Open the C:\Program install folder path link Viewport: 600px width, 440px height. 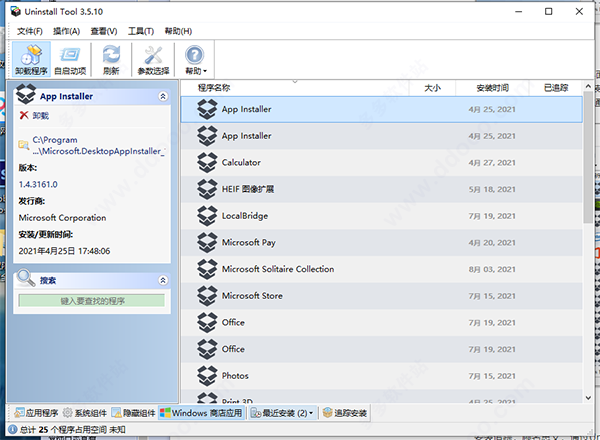(x=98, y=145)
